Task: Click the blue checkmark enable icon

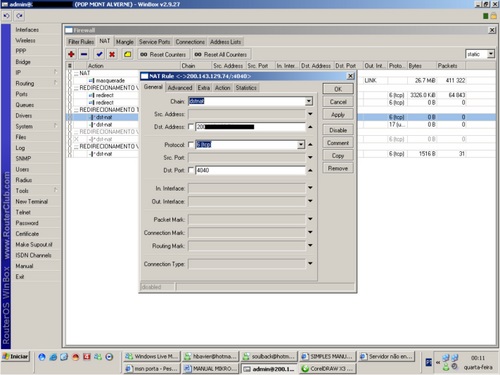Action: pos(99,54)
